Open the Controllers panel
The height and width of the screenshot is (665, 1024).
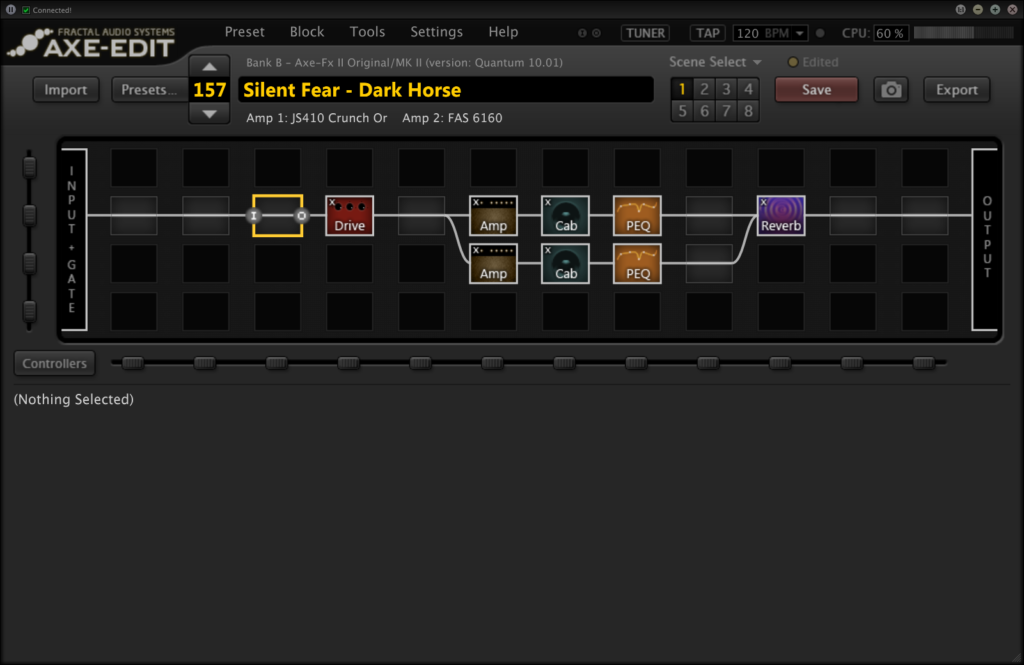(54, 363)
